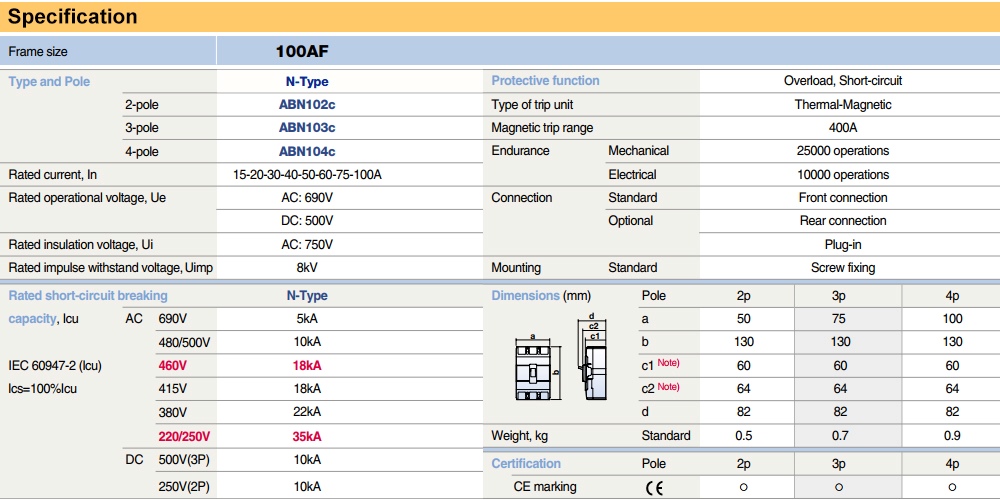Click the 415V voltage label
The image size is (1000, 500).
pyautogui.click(x=173, y=388)
